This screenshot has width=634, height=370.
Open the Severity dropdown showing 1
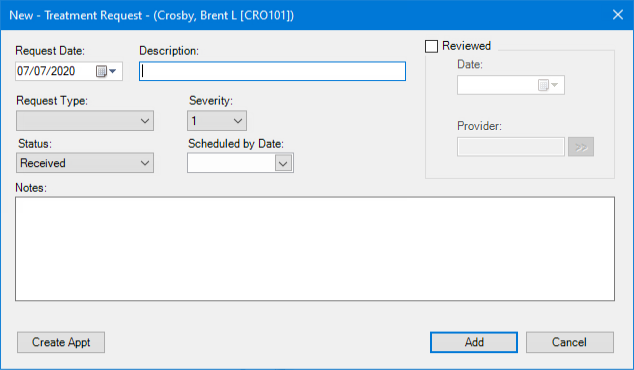click(x=217, y=121)
